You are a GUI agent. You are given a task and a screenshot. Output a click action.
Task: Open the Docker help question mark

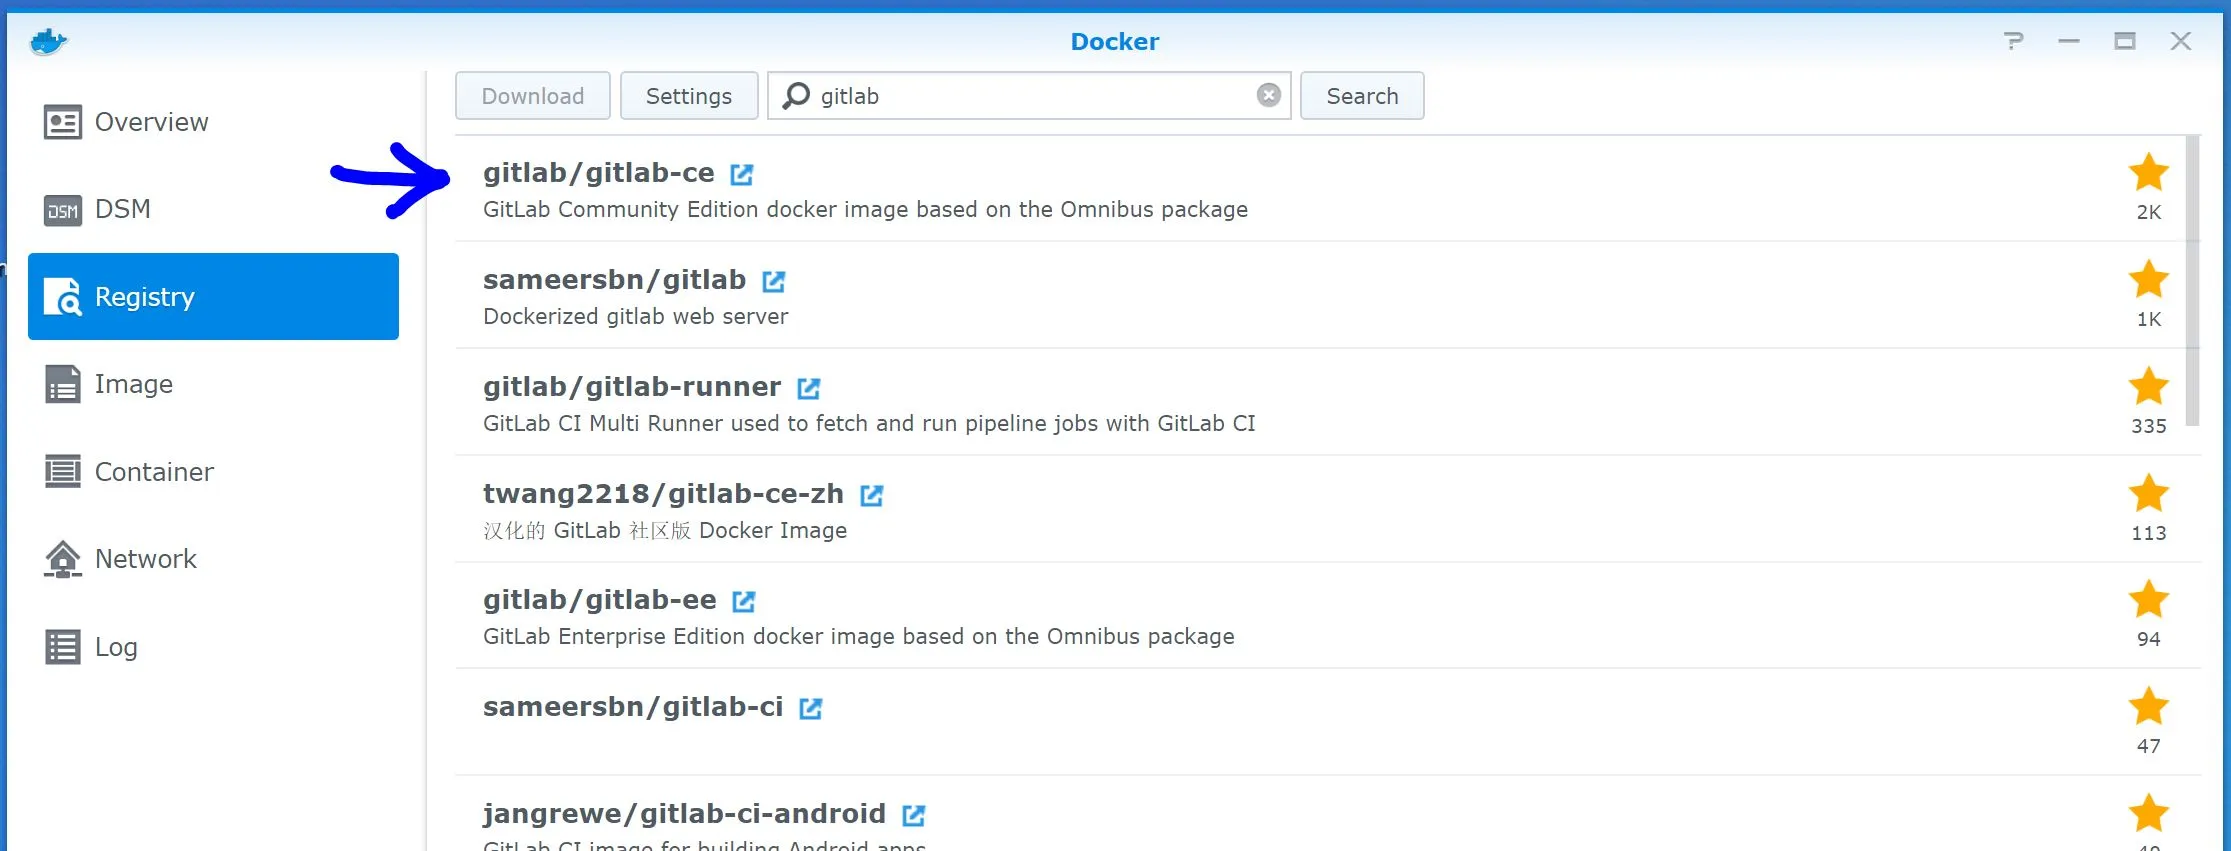2013,41
